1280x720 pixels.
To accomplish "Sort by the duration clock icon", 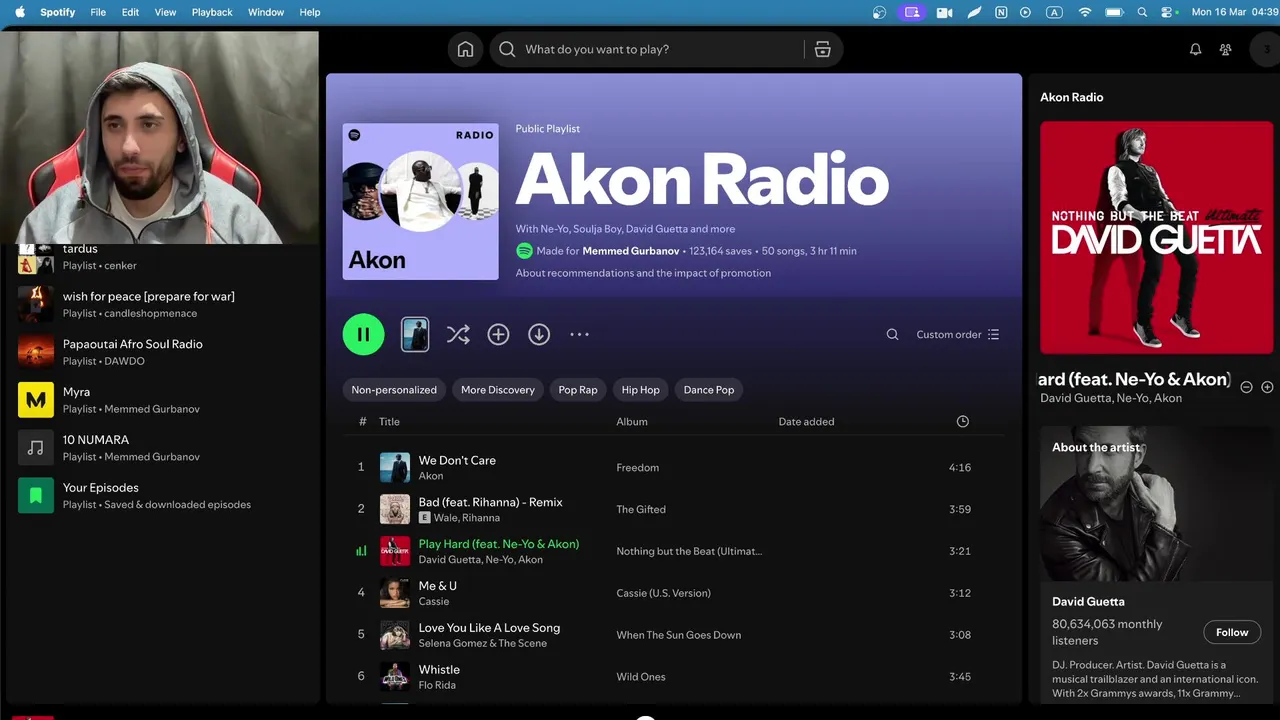I will tap(962, 422).
